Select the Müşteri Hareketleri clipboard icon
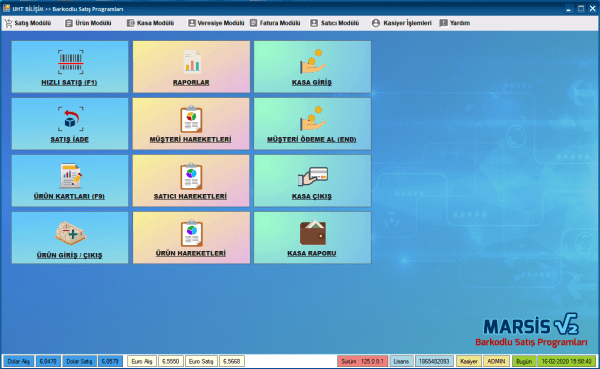The width and height of the screenshot is (600, 369). 191,119
